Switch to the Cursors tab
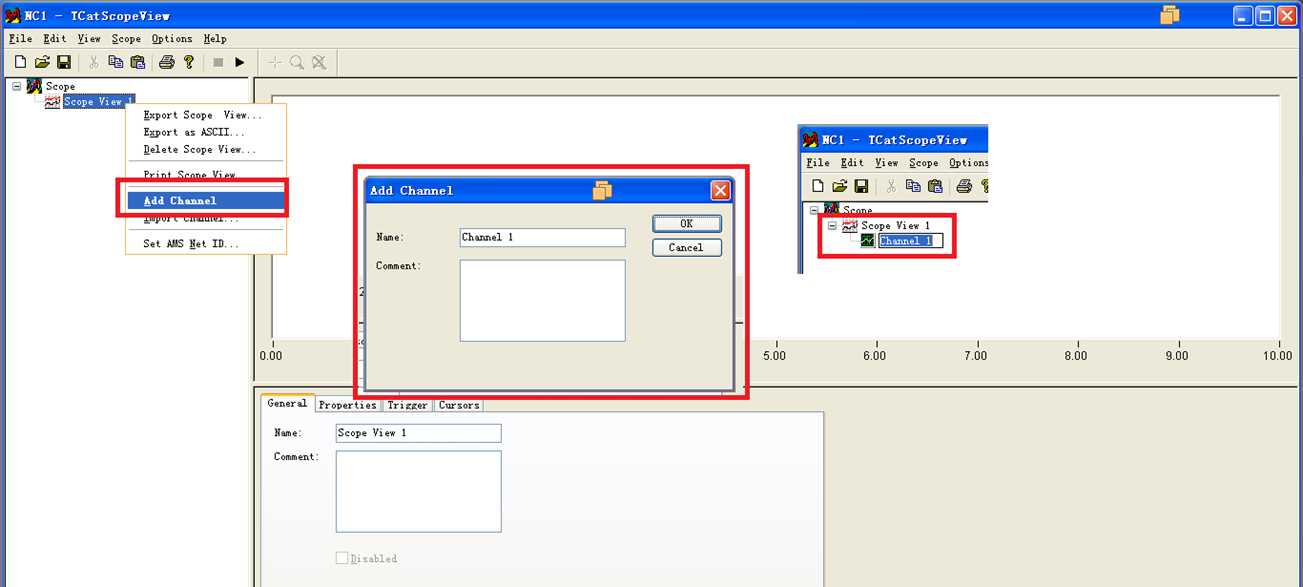This screenshot has height=587, width=1303. [x=458, y=405]
